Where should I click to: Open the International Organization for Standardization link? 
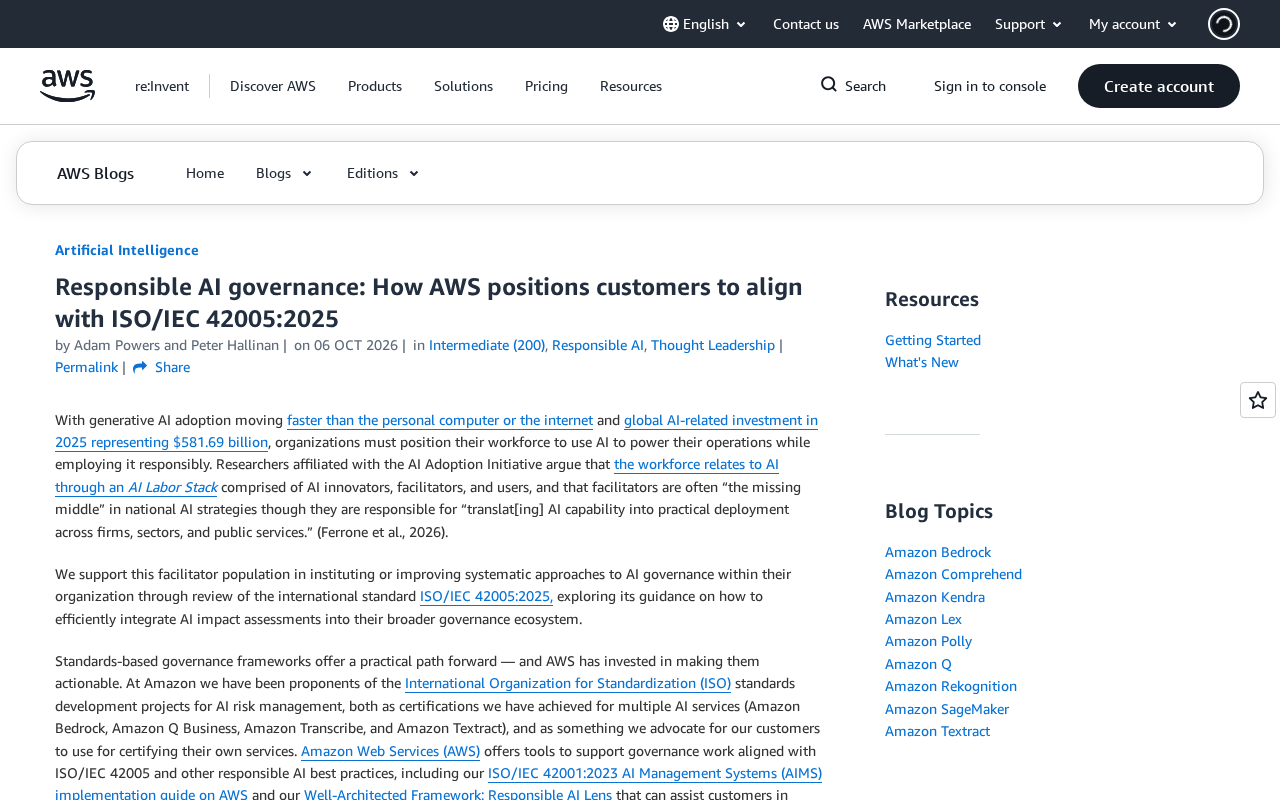[568, 683]
